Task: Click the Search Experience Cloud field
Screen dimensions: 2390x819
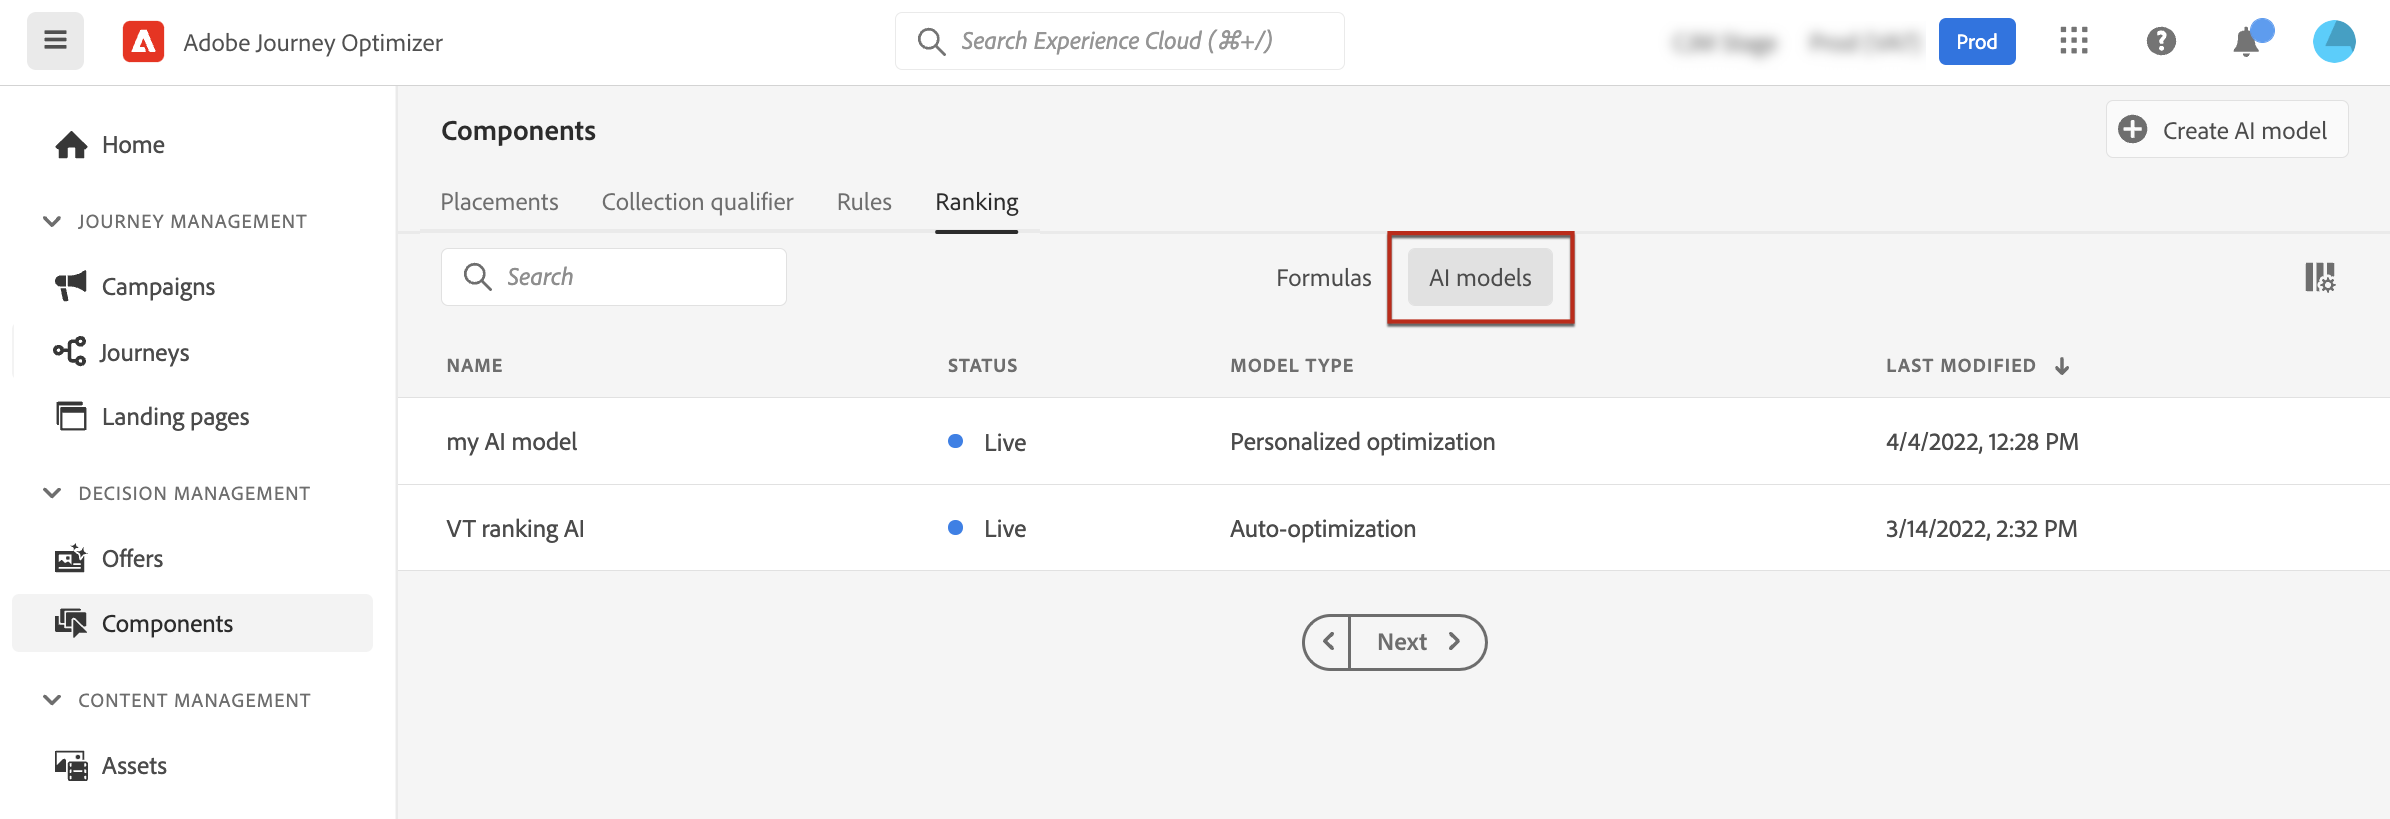Action: 1120,41
